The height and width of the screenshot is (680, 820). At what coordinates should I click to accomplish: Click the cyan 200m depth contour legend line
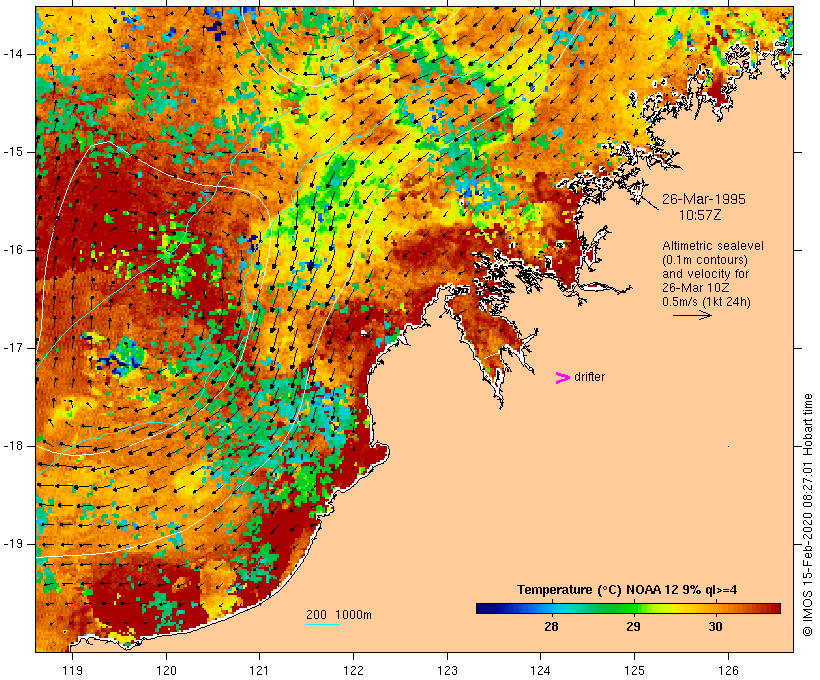[x=323, y=624]
